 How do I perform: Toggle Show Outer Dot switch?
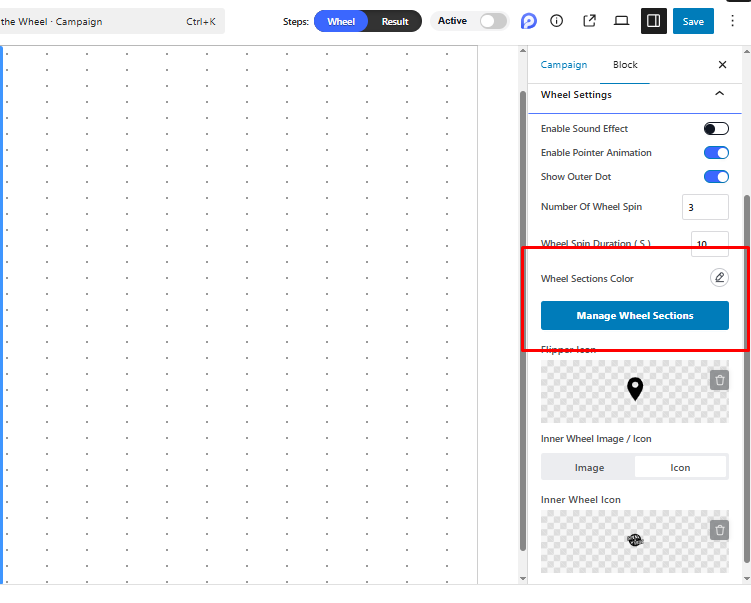(716, 177)
